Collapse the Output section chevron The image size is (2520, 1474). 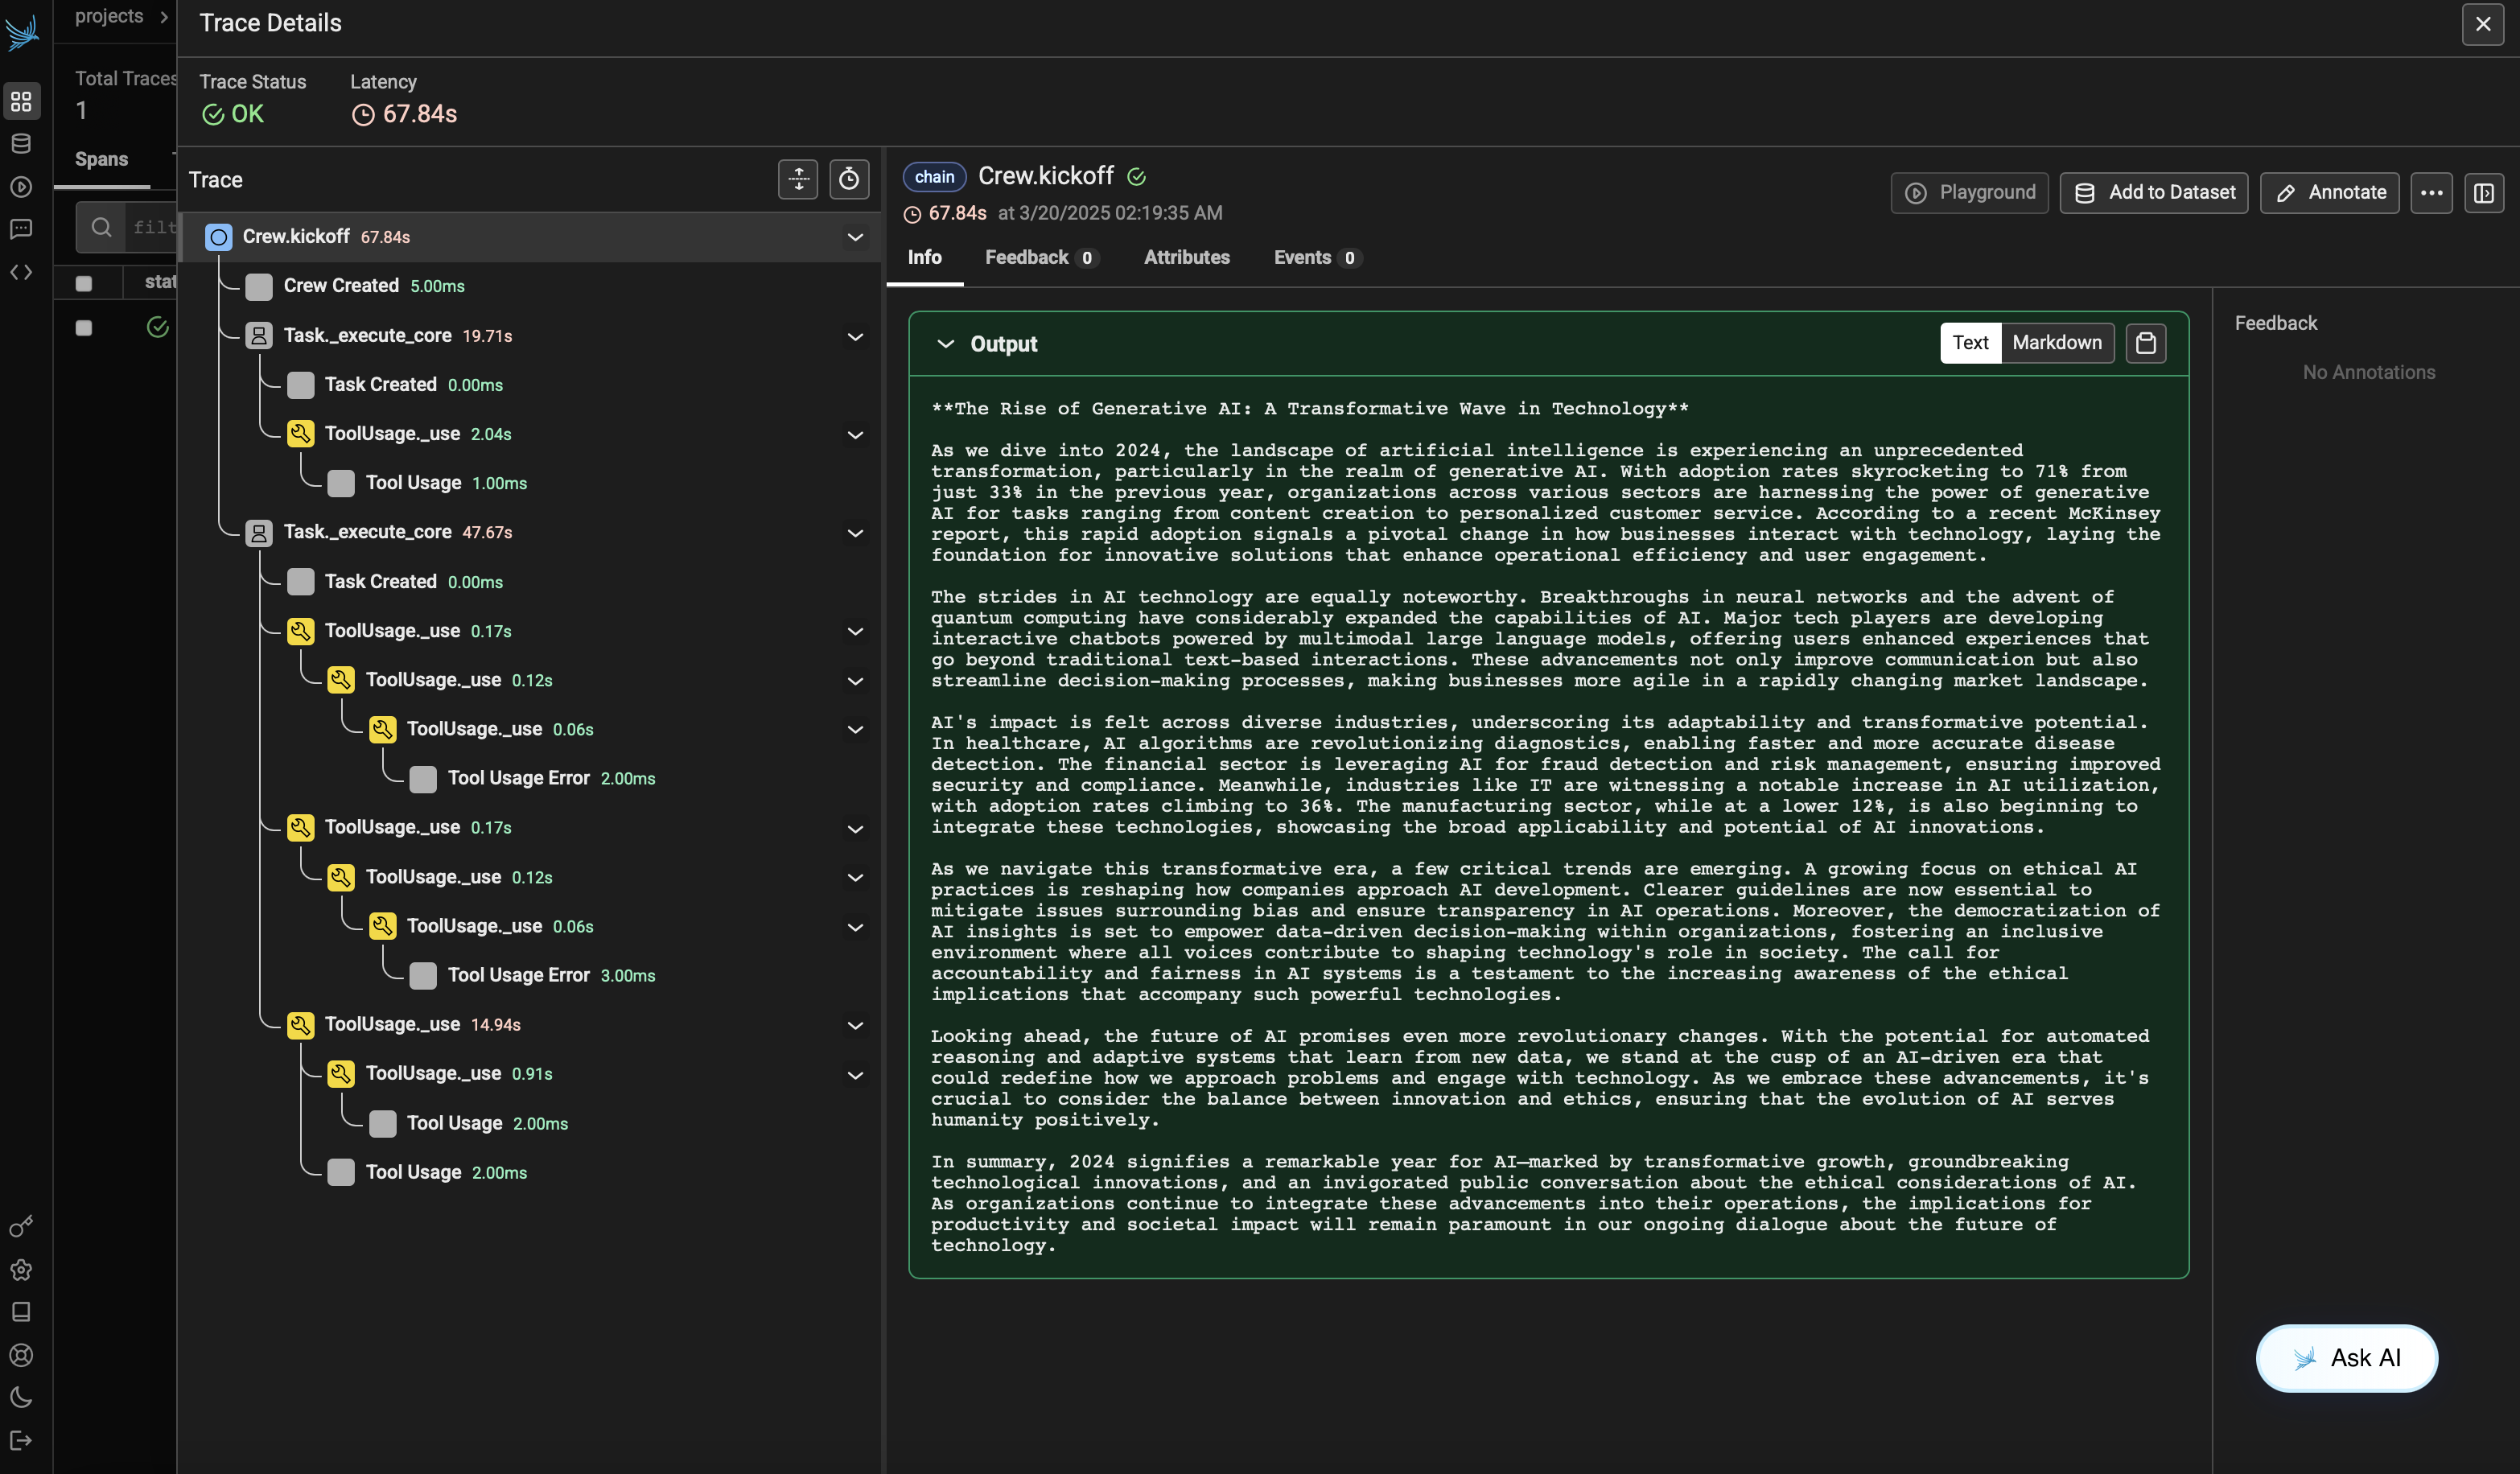[x=945, y=344]
